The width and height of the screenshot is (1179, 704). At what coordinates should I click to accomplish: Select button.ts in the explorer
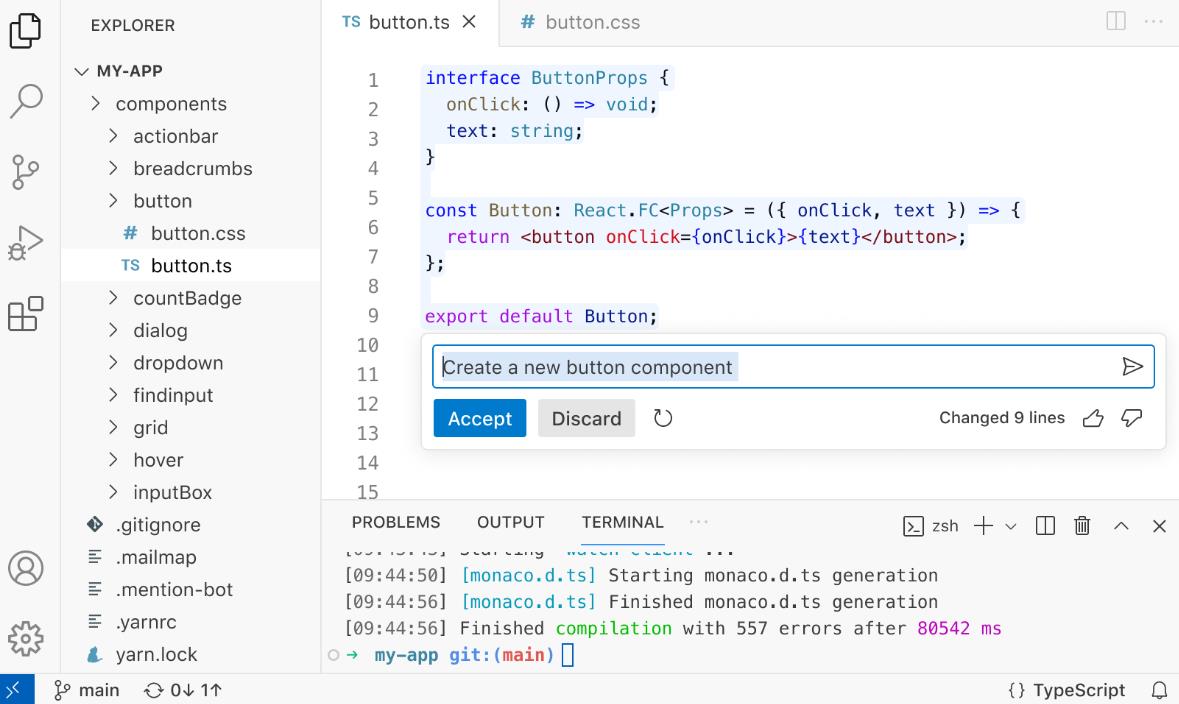pos(190,266)
